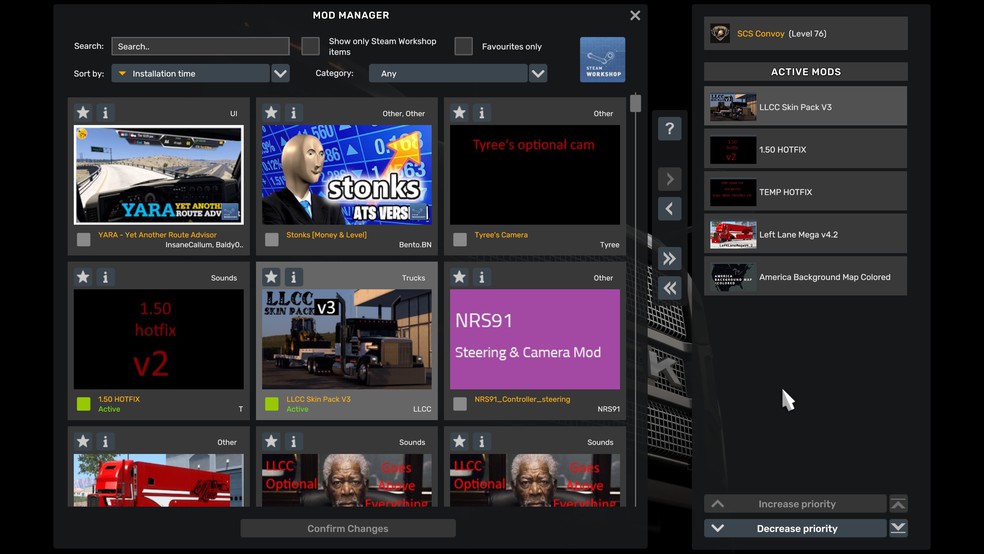984x554 pixels.
Task: Click single right arrow to activate mod
Action: 670,179
